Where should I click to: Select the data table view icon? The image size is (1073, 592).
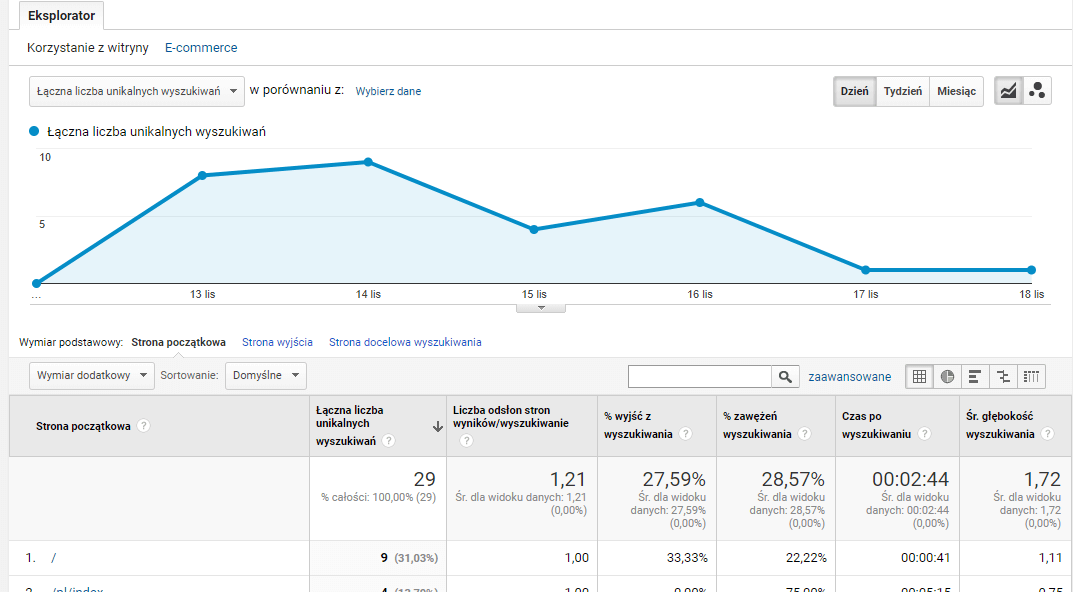pyautogui.click(x=920, y=376)
